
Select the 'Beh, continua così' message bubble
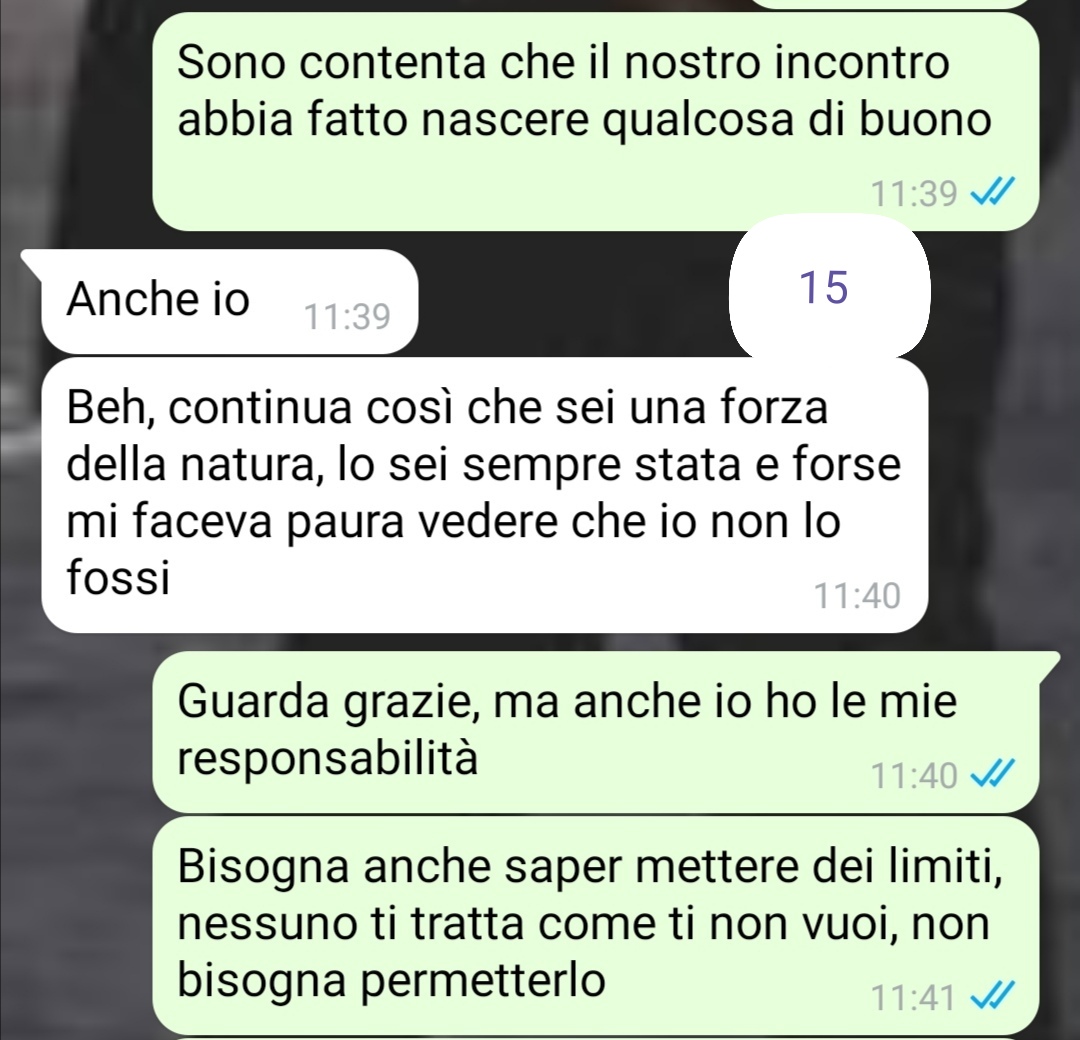(x=484, y=495)
